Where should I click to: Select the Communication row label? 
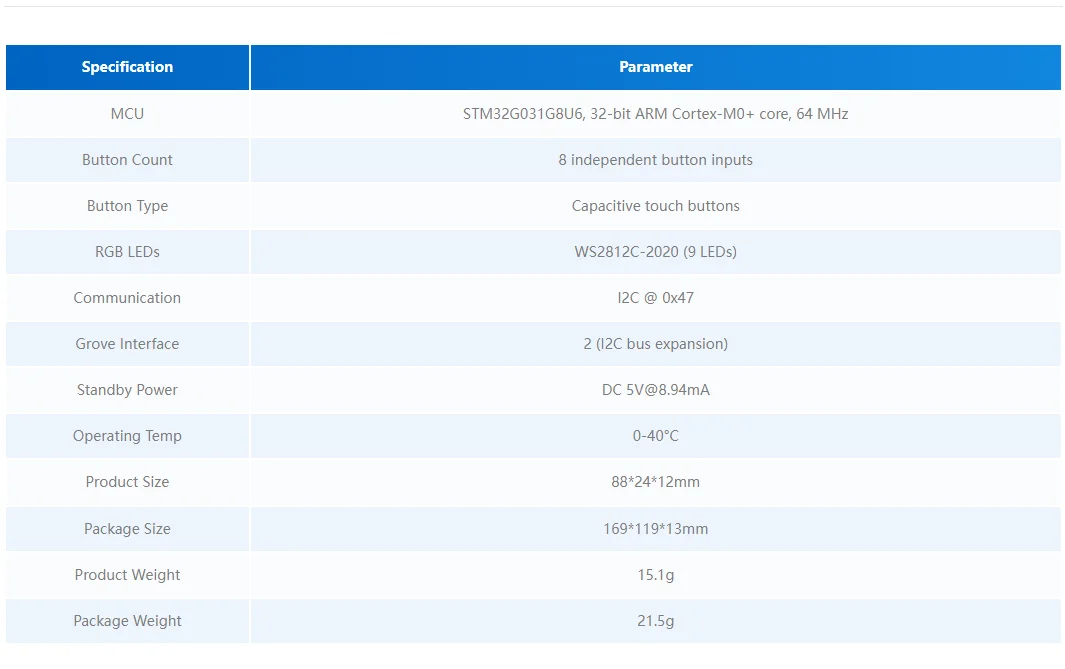(127, 298)
